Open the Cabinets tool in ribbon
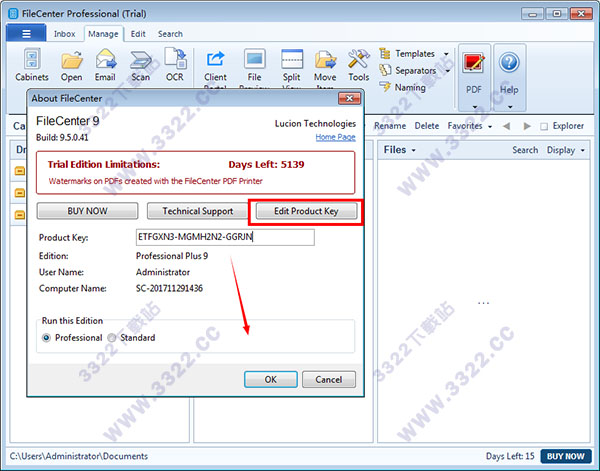The height and width of the screenshot is (471, 600). tap(32, 65)
